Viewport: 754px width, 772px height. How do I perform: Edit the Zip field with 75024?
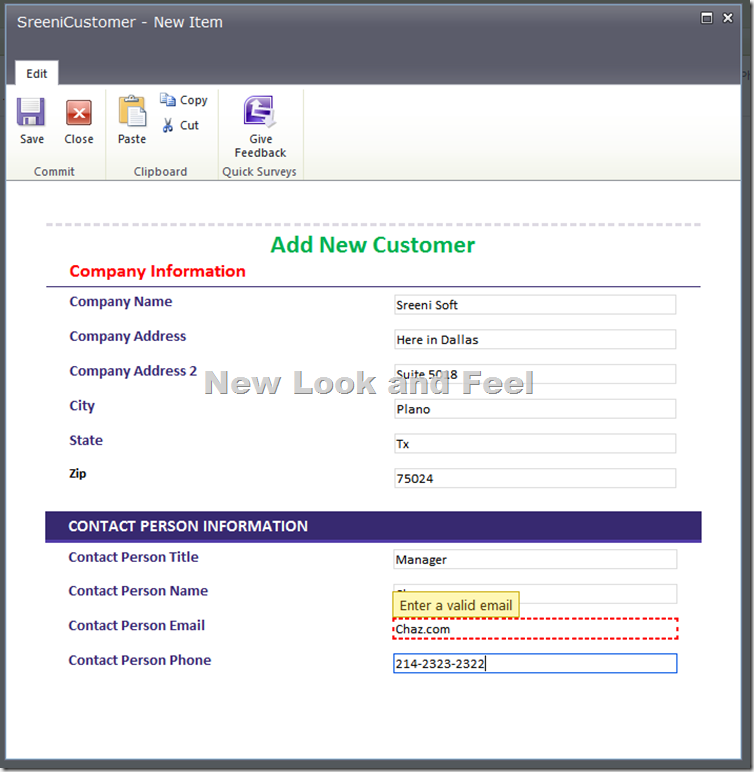click(x=535, y=479)
